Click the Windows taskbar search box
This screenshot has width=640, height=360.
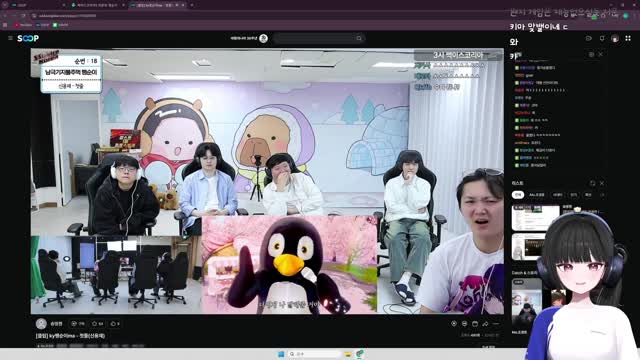click(x=314, y=354)
